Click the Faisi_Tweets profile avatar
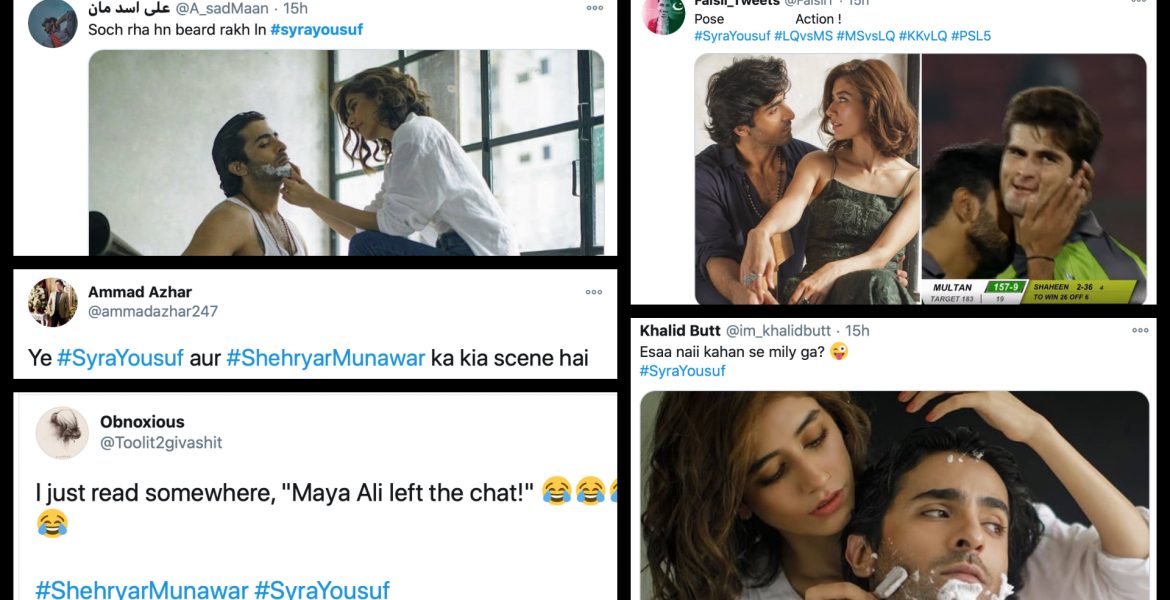 (x=663, y=17)
